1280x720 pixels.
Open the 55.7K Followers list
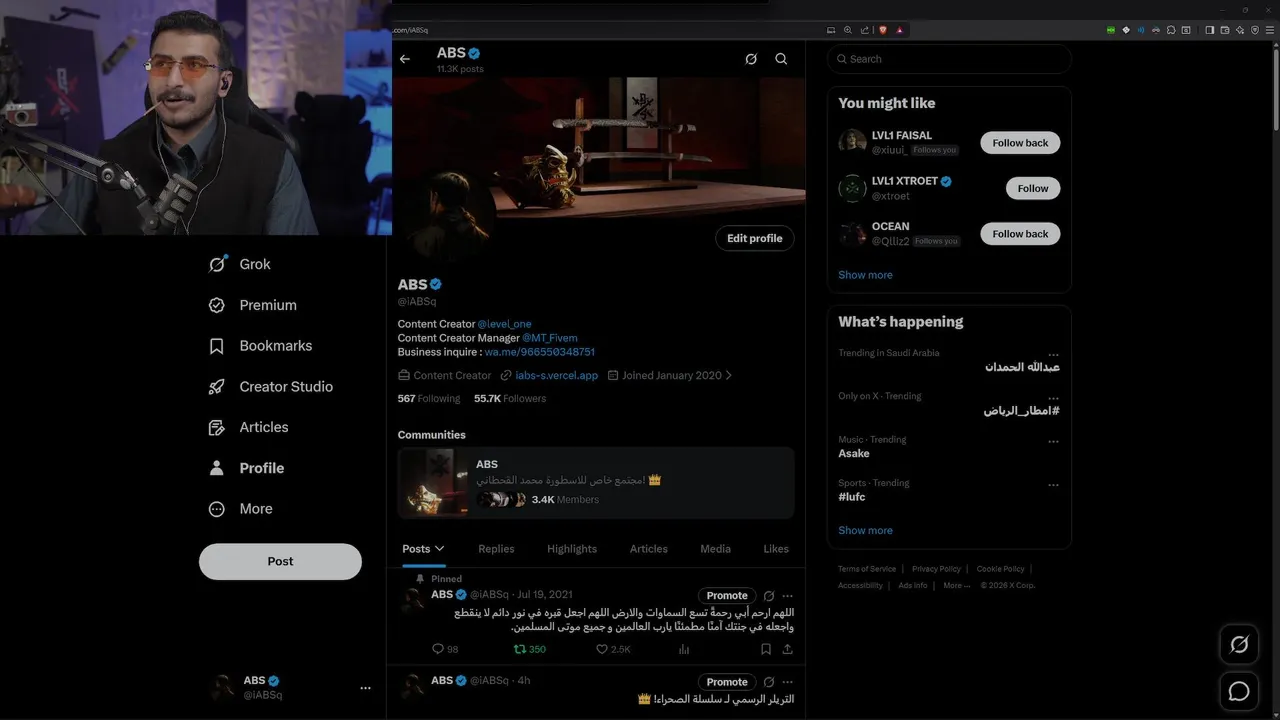pyautogui.click(x=510, y=398)
